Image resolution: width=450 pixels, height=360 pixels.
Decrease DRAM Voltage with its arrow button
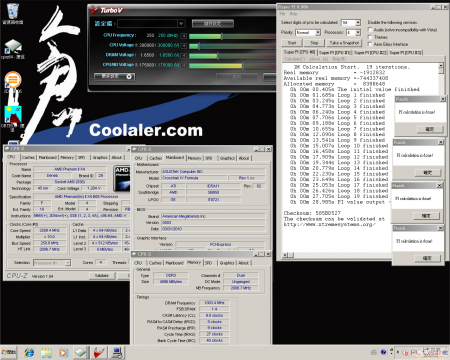[x=183, y=55]
